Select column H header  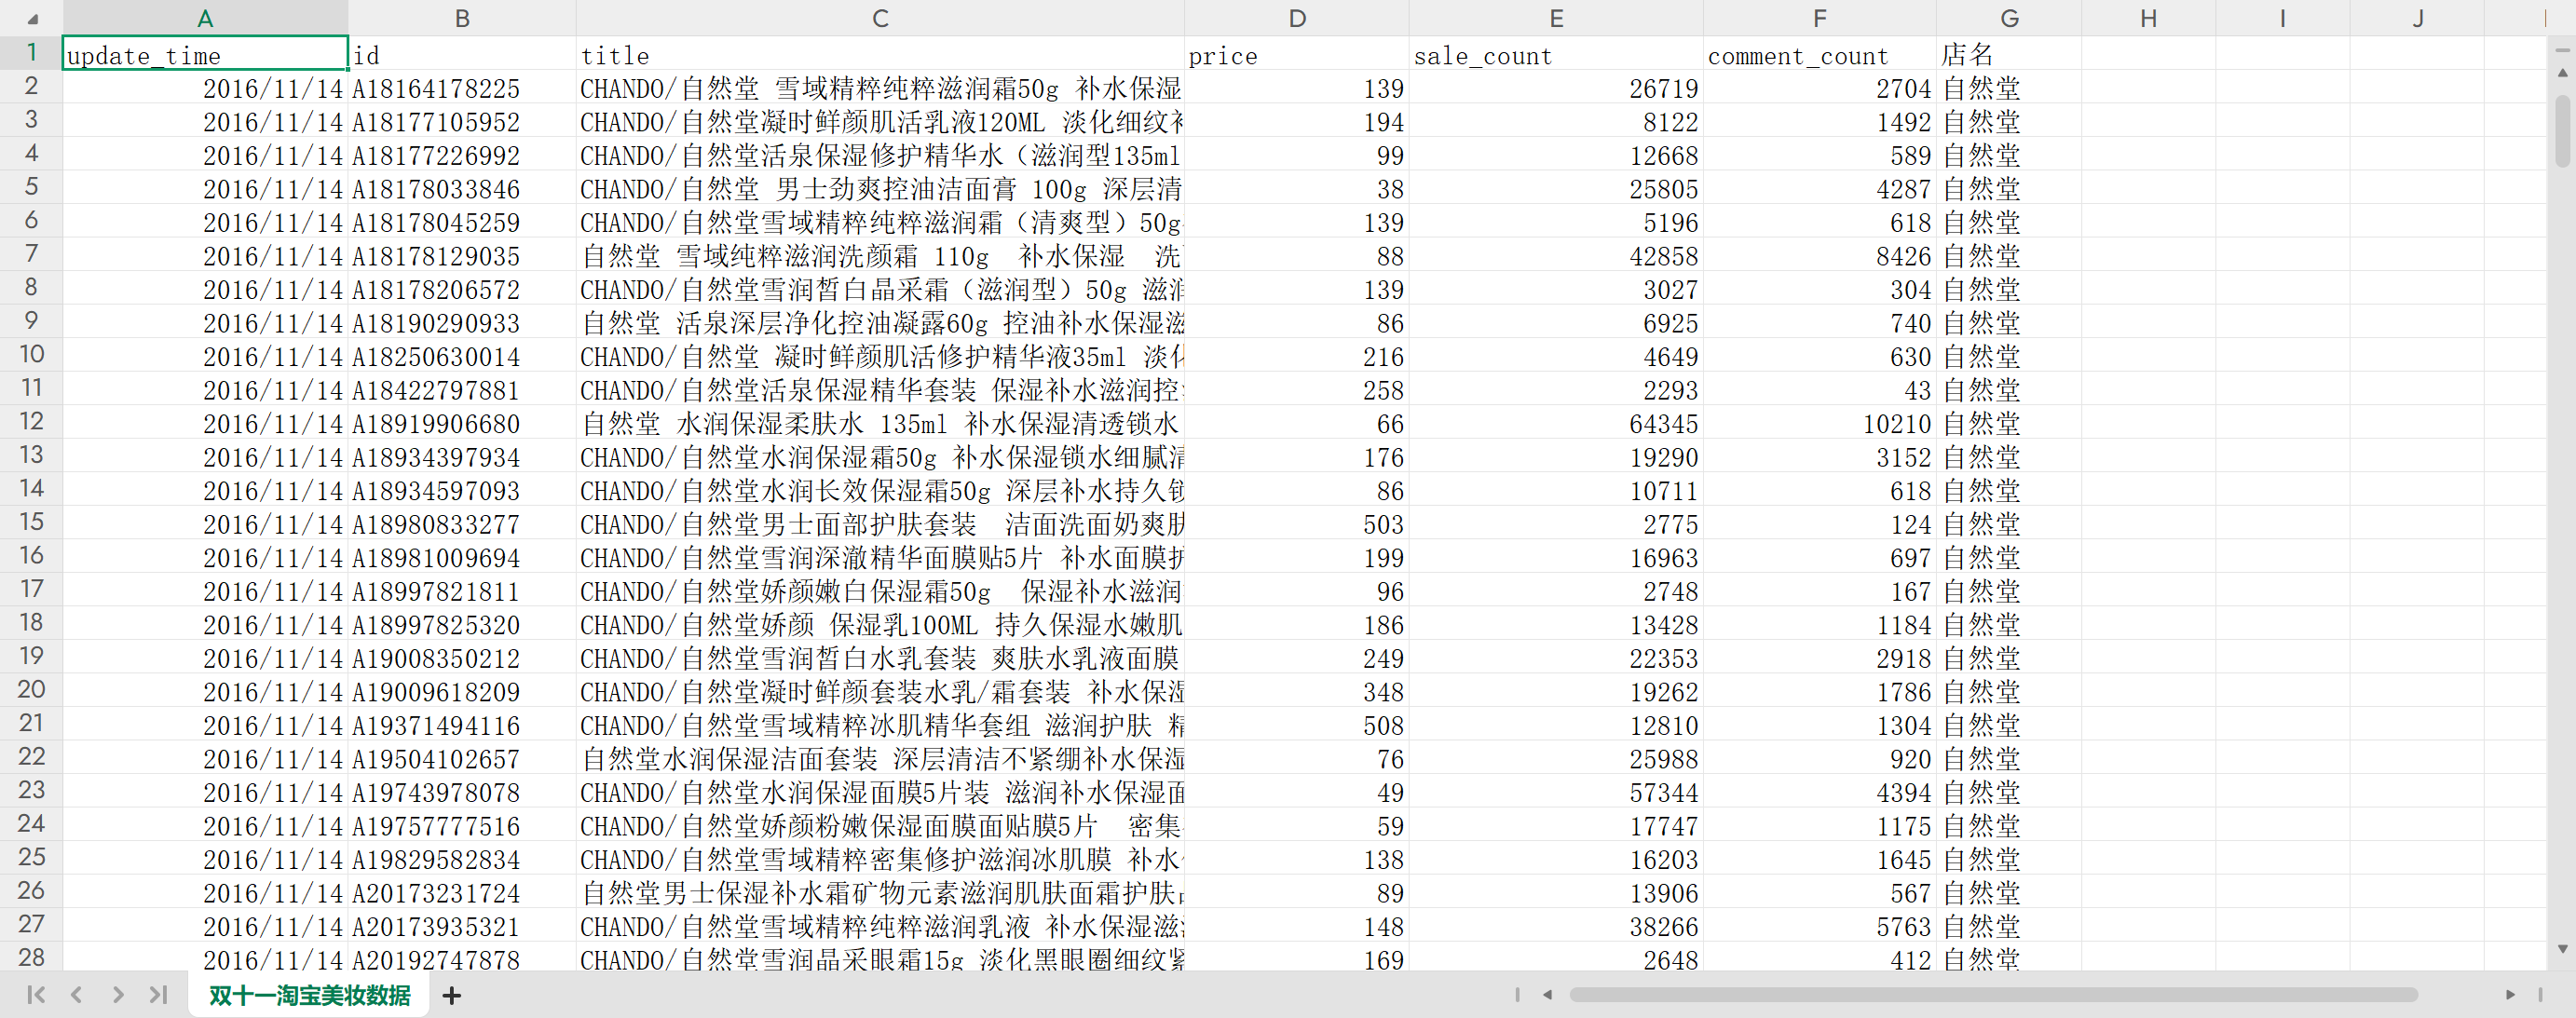[2148, 18]
